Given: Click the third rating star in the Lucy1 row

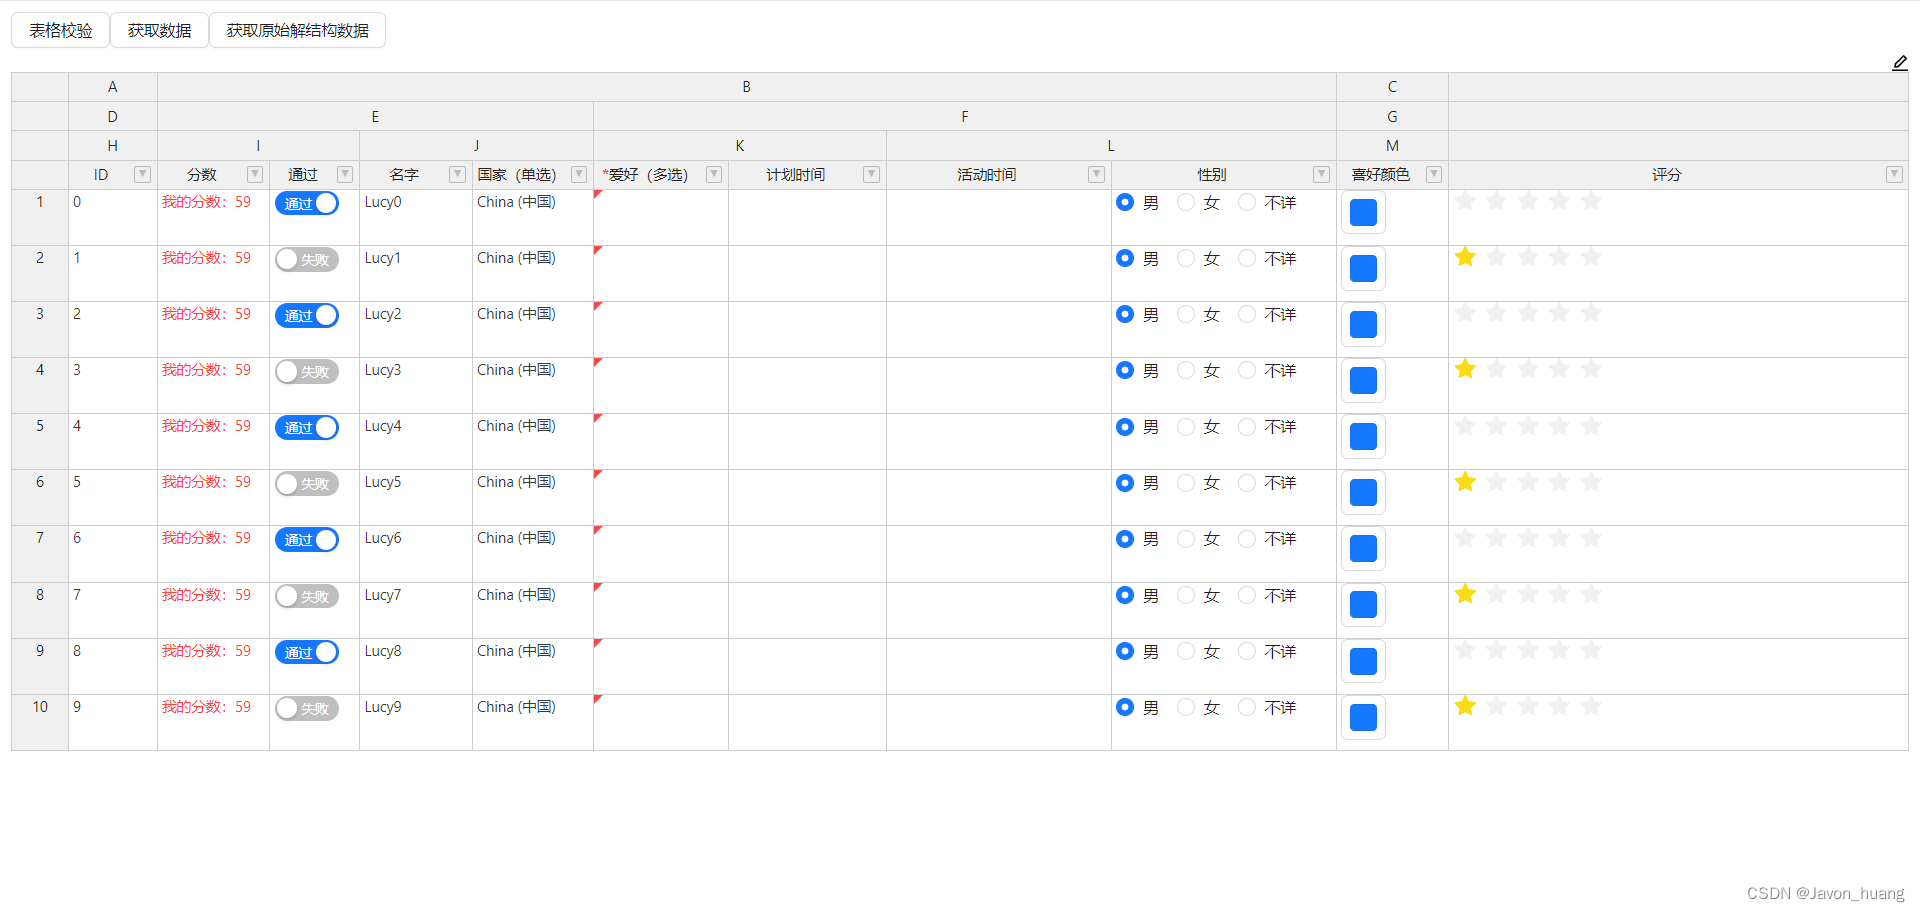Looking at the screenshot, I should (x=1528, y=257).
